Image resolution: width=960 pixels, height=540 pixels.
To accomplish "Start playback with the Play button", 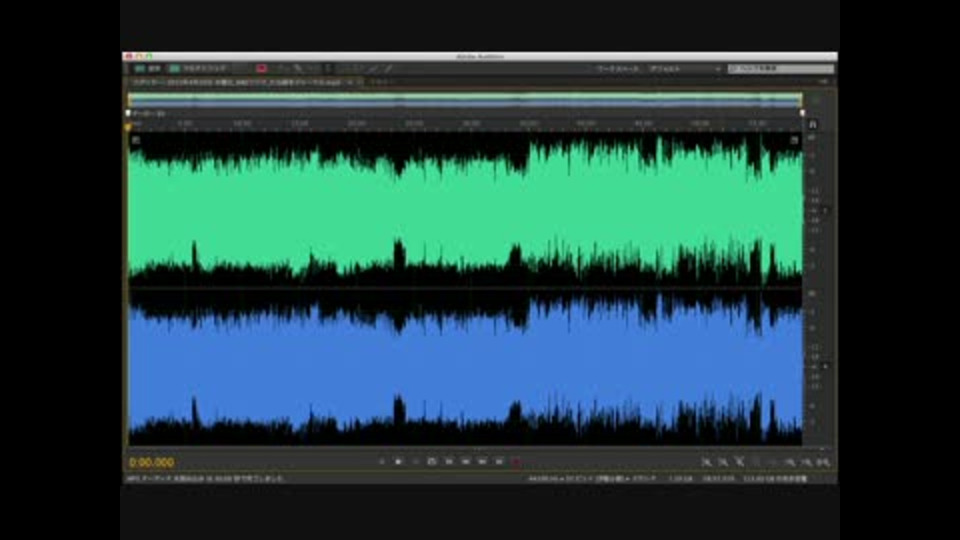I will pyautogui.click(x=399, y=462).
